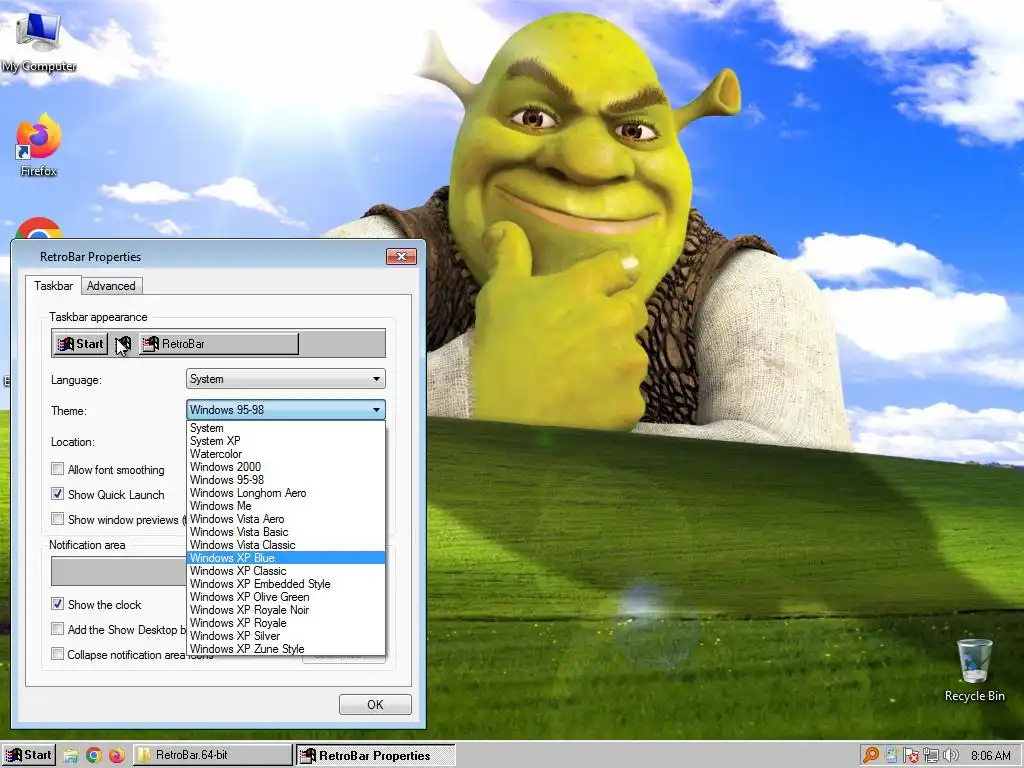Click the preview Start button in Taskbar appearance
Screen dimensions: 1024x768
(80, 344)
